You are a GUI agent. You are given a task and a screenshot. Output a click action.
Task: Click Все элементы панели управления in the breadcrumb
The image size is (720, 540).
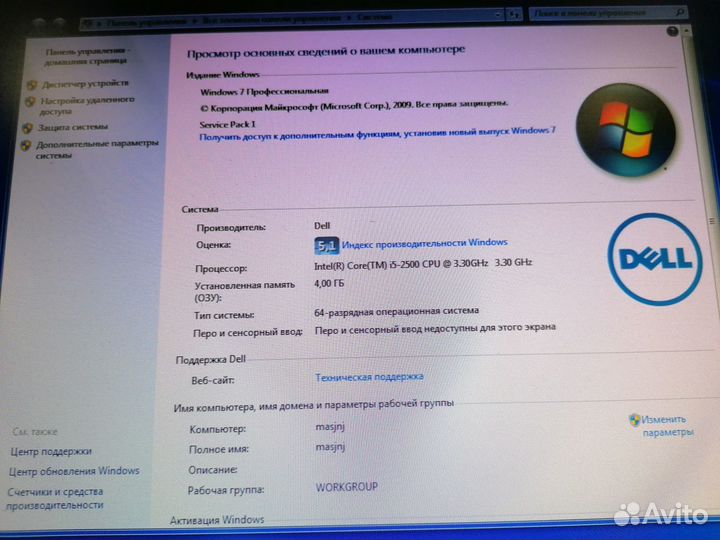click(271, 19)
